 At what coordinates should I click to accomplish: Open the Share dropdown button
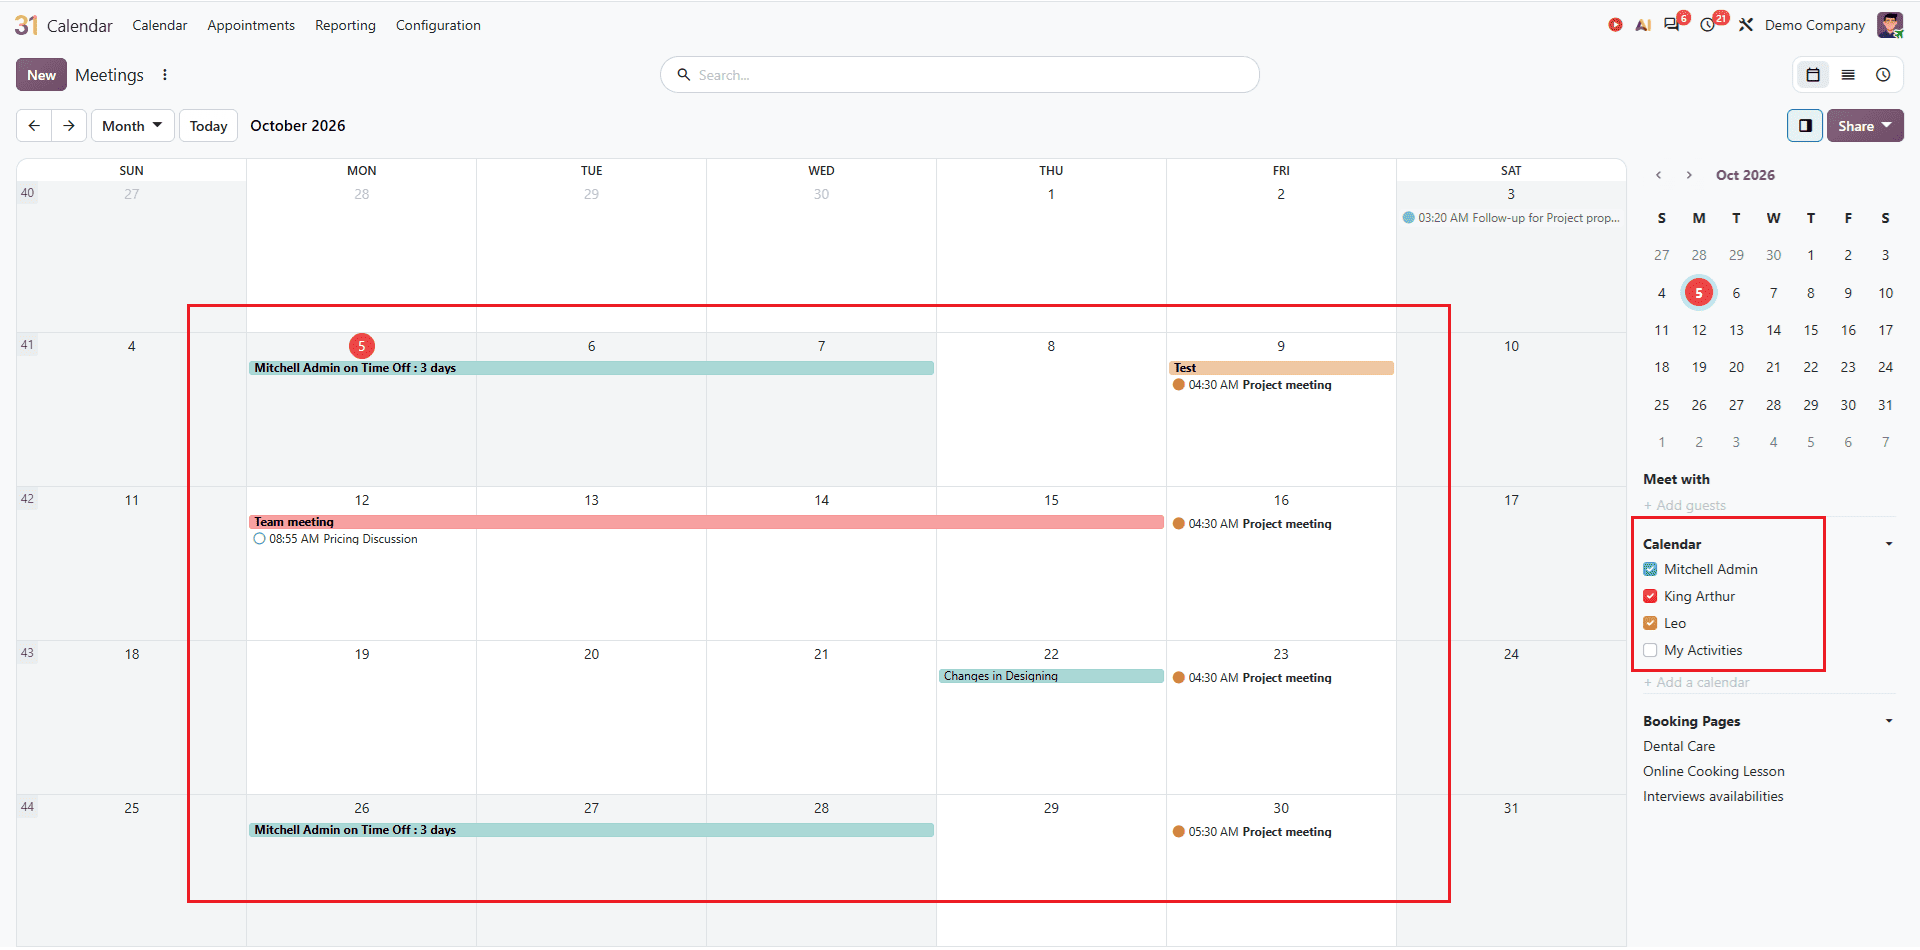pyautogui.click(x=1865, y=126)
